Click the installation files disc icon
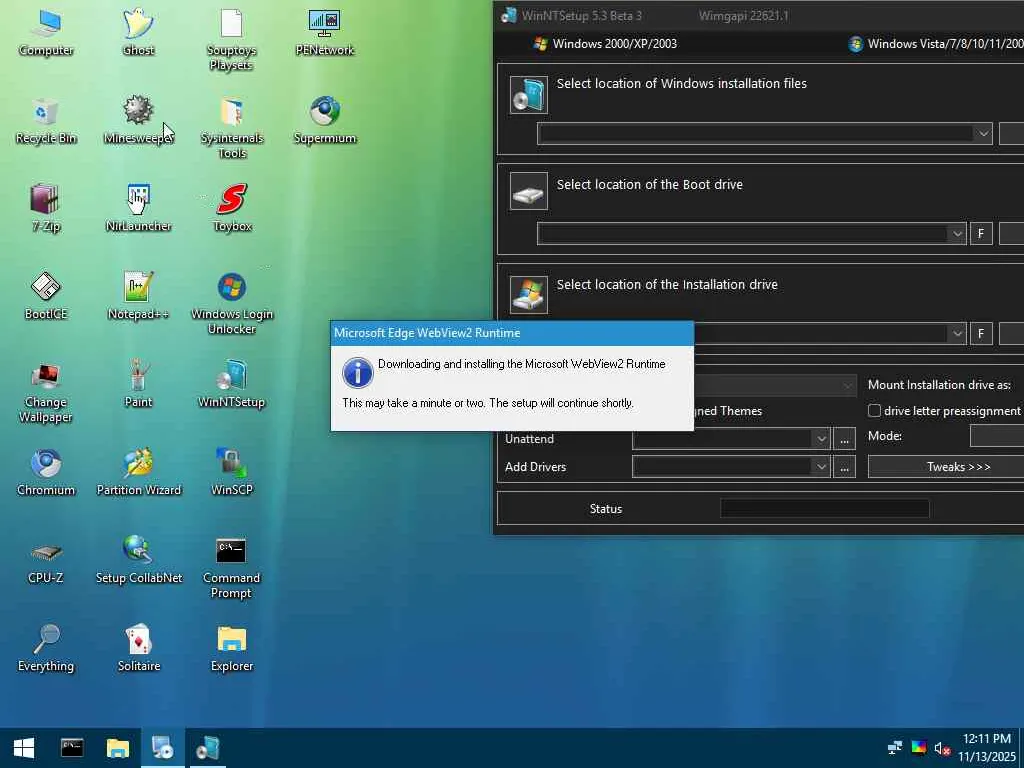This screenshot has width=1024, height=768. (x=528, y=95)
